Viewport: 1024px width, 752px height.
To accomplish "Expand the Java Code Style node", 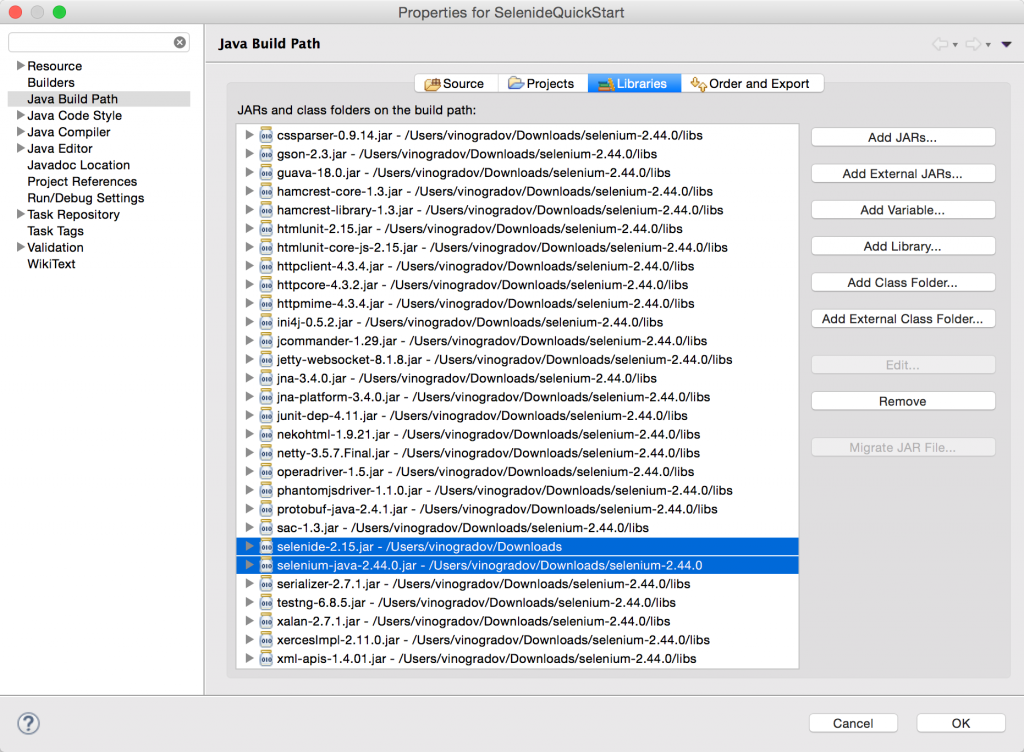I will 20,115.
